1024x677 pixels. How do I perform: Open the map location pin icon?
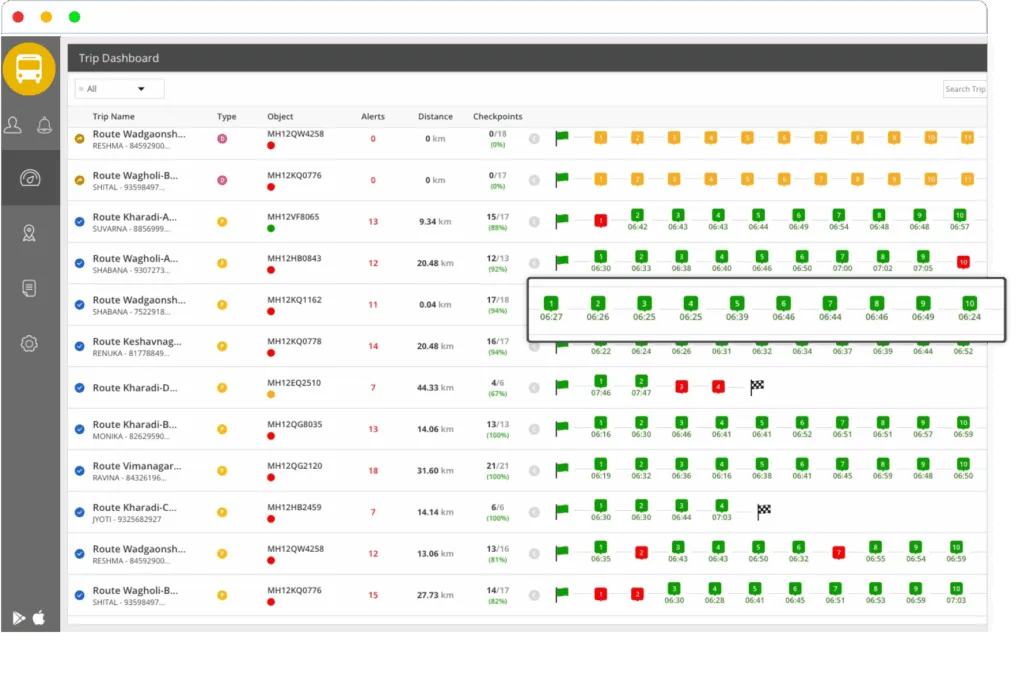click(x=29, y=233)
